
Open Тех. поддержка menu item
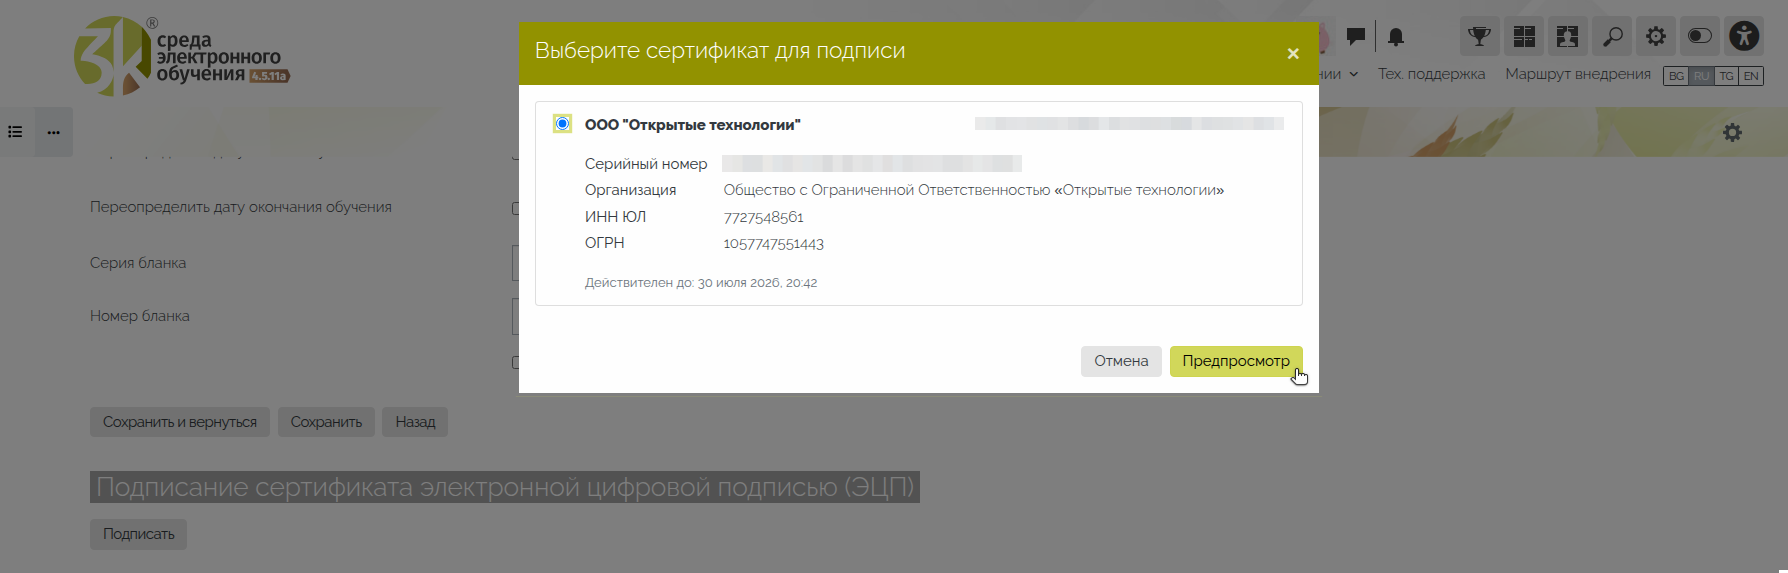coord(1431,74)
